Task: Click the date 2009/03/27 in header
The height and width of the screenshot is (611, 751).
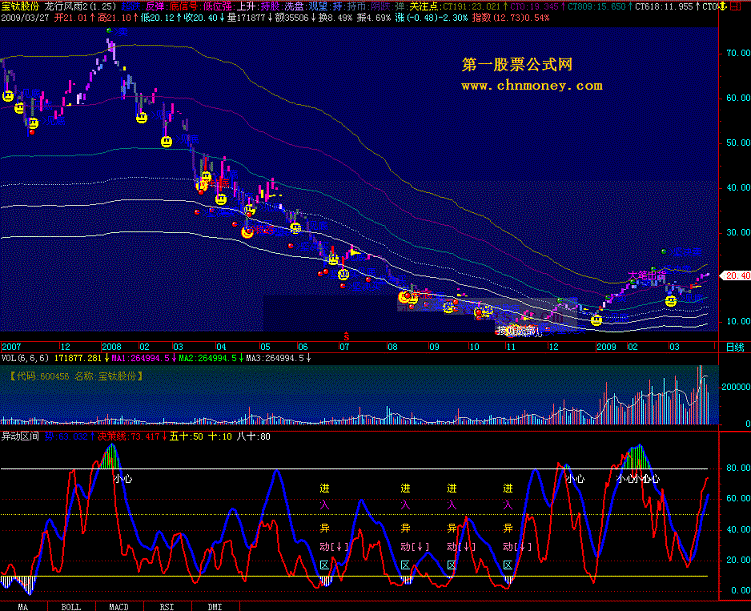Action: click(25, 18)
